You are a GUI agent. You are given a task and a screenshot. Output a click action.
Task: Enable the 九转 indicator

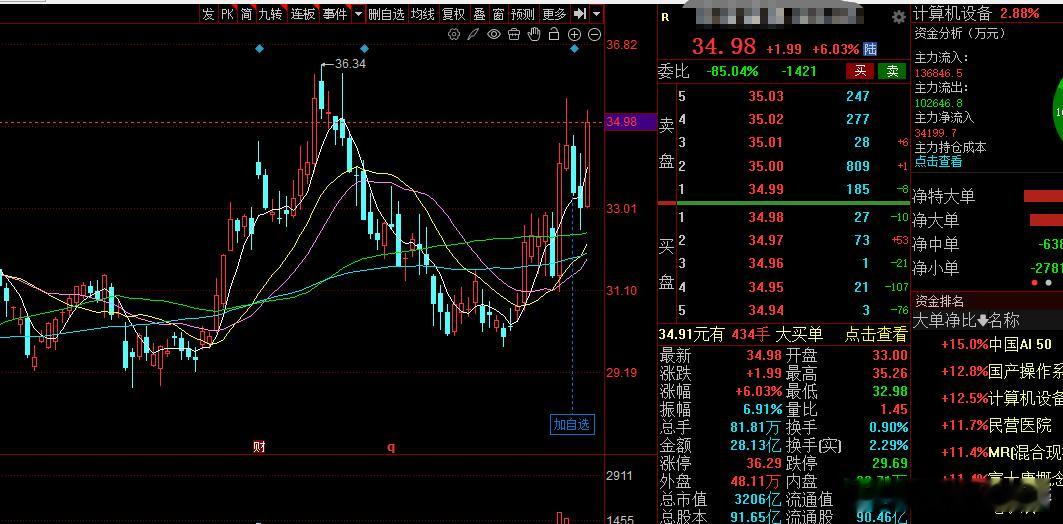[x=270, y=14]
